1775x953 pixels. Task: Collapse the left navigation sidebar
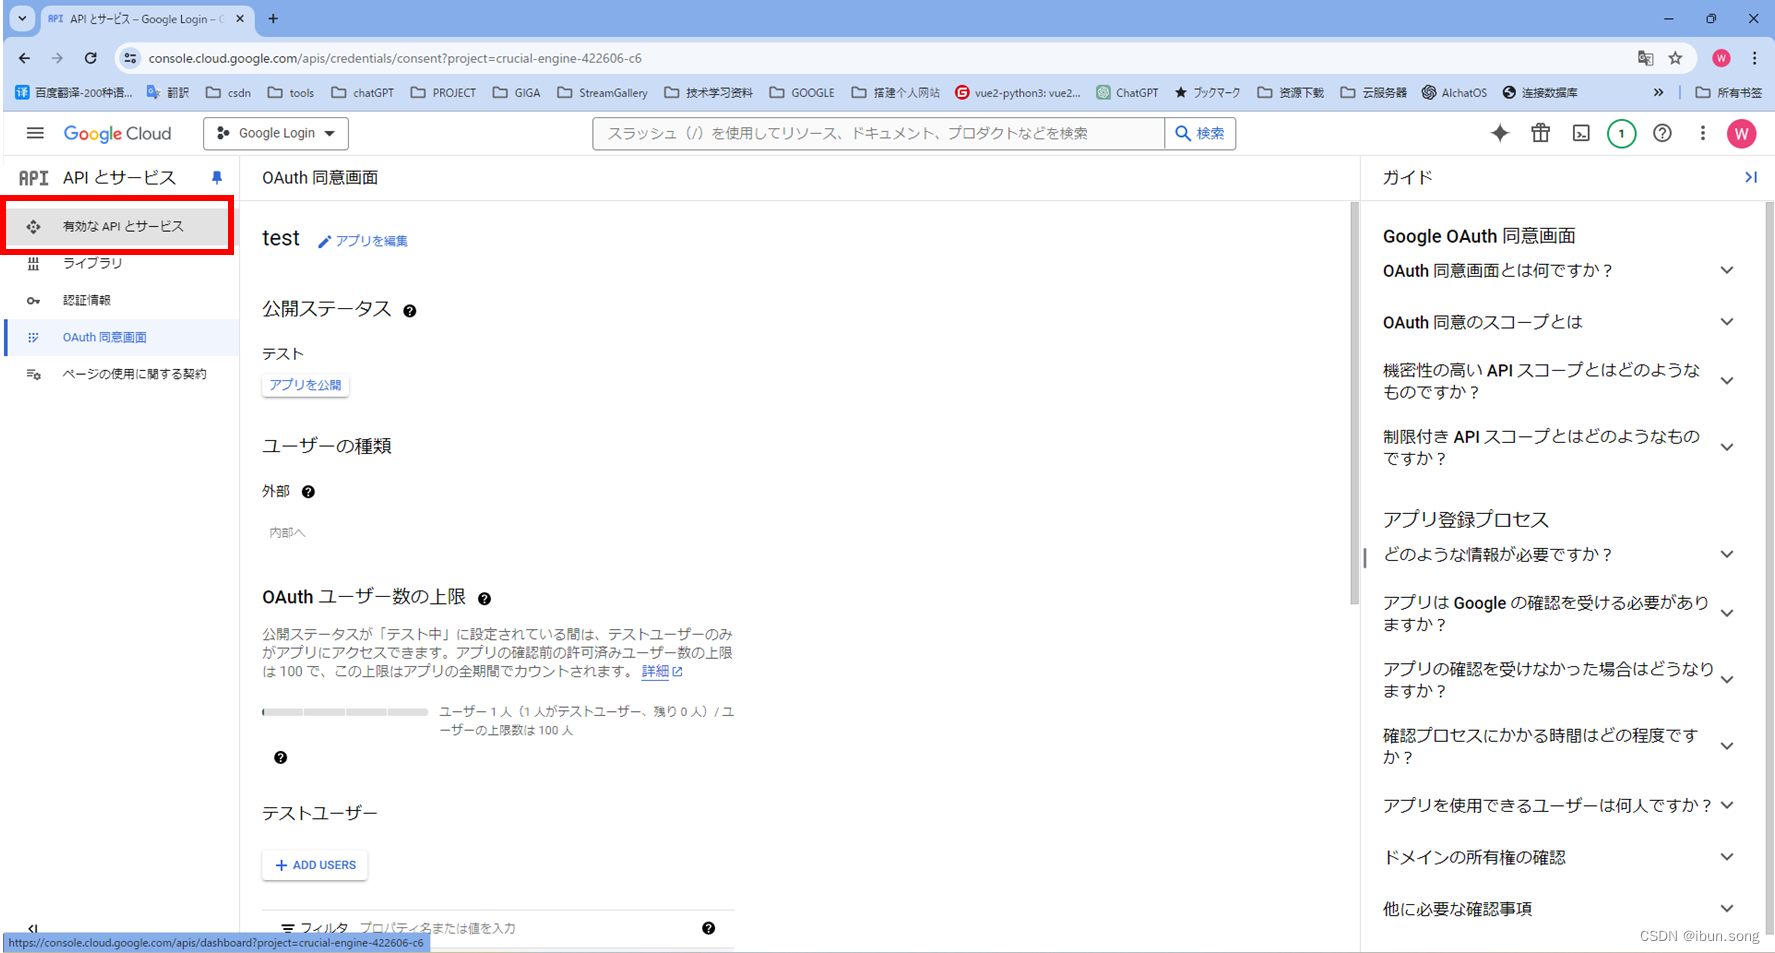pos(32,929)
